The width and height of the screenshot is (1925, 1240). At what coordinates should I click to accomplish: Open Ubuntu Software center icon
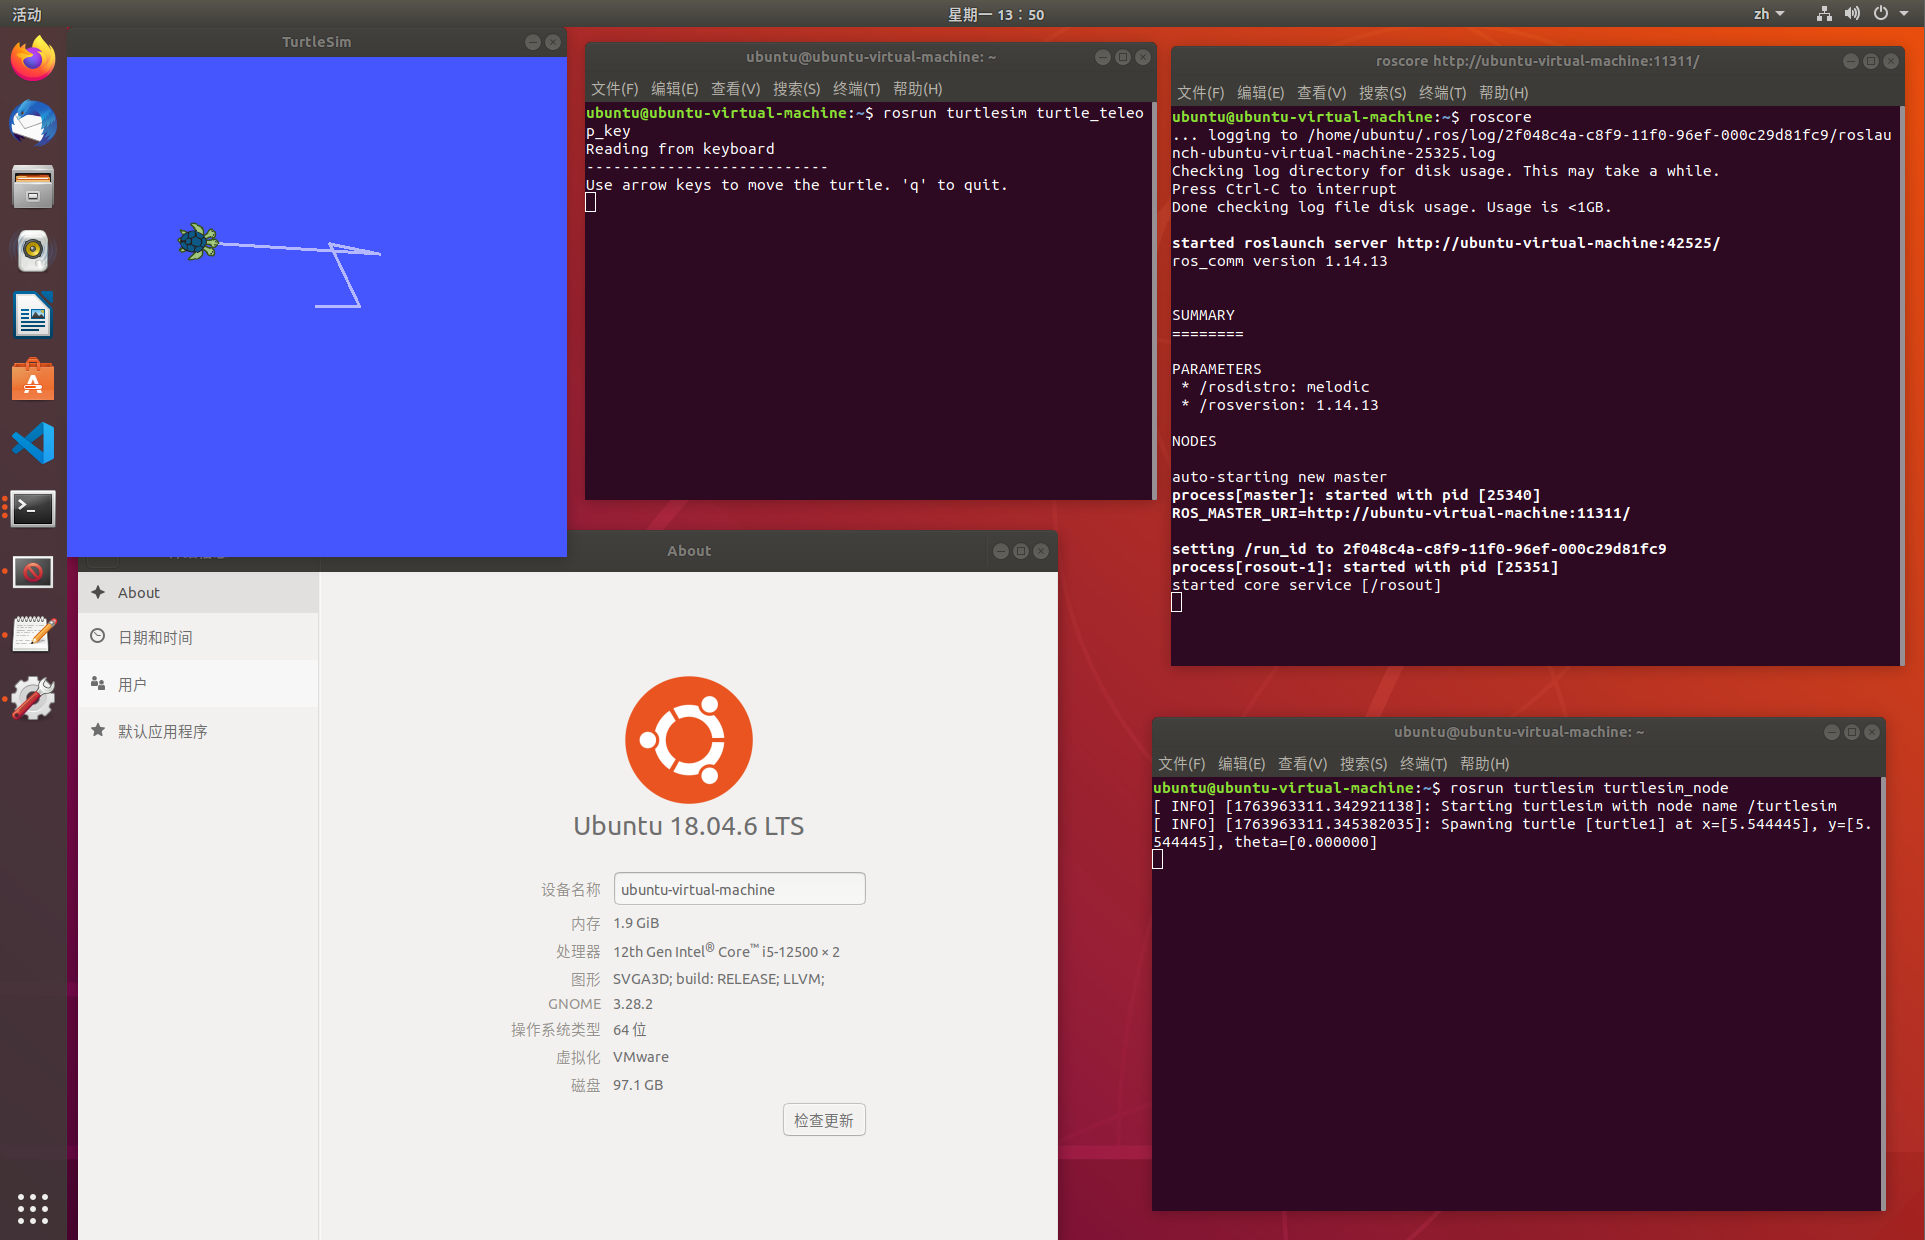pos(33,380)
